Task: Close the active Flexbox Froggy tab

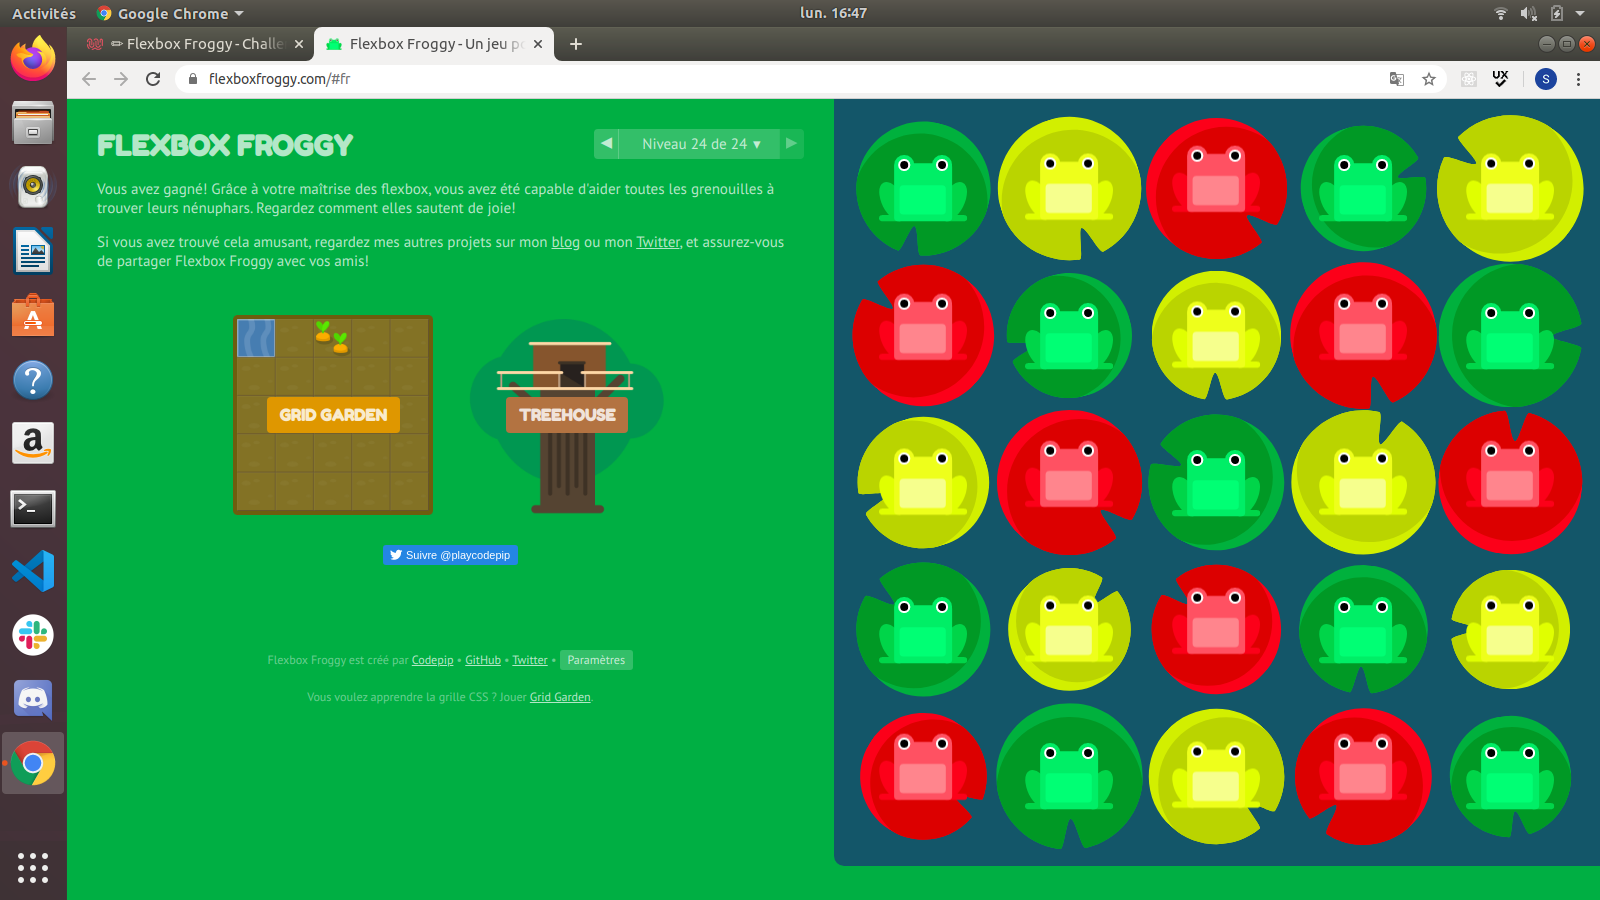Action: click(538, 44)
